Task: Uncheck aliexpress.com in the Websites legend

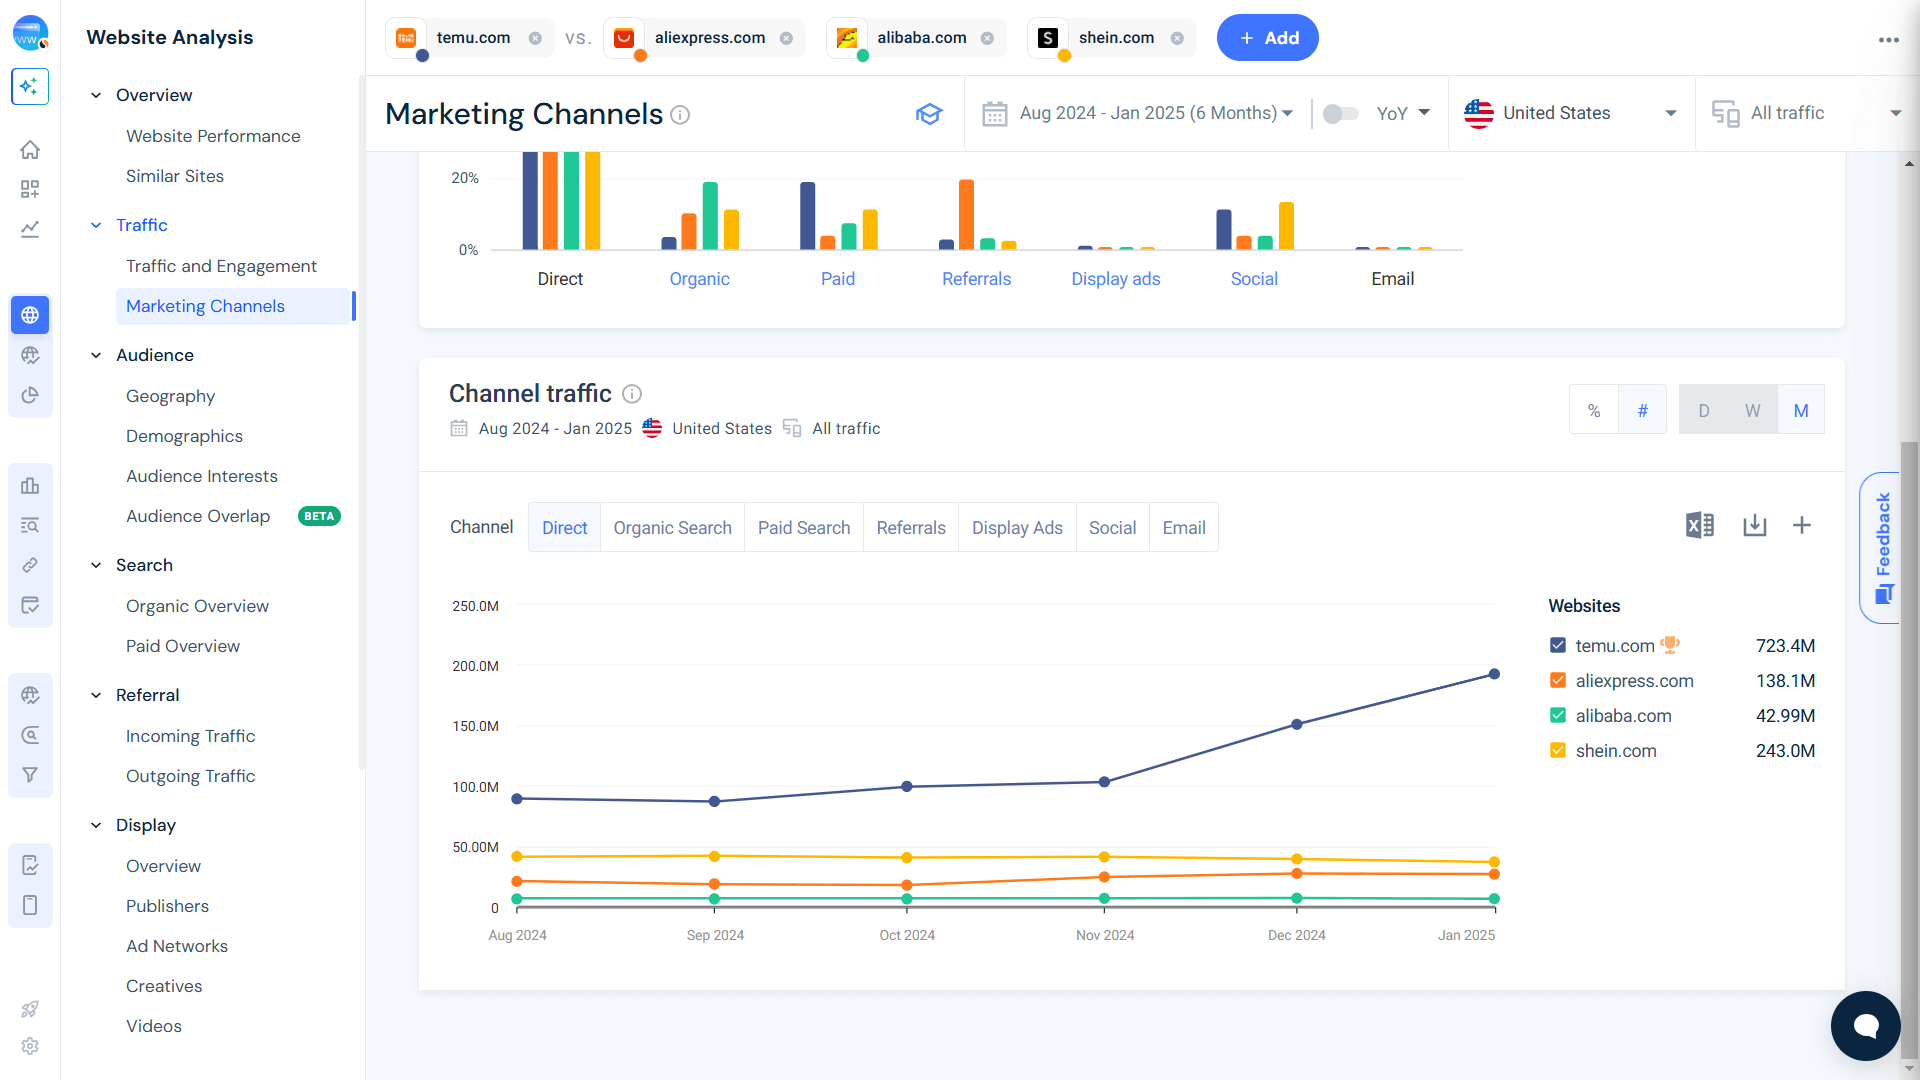Action: tap(1557, 680)
